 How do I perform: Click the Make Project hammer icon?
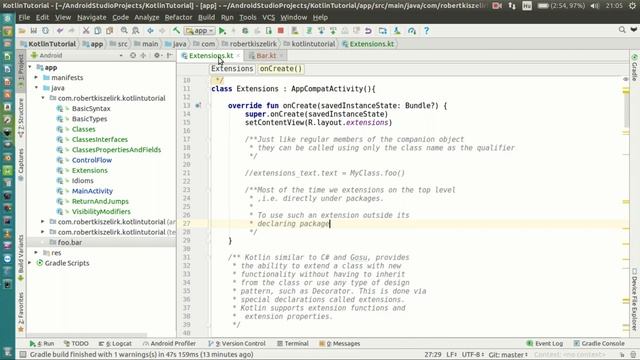click(x=176, y=31)
